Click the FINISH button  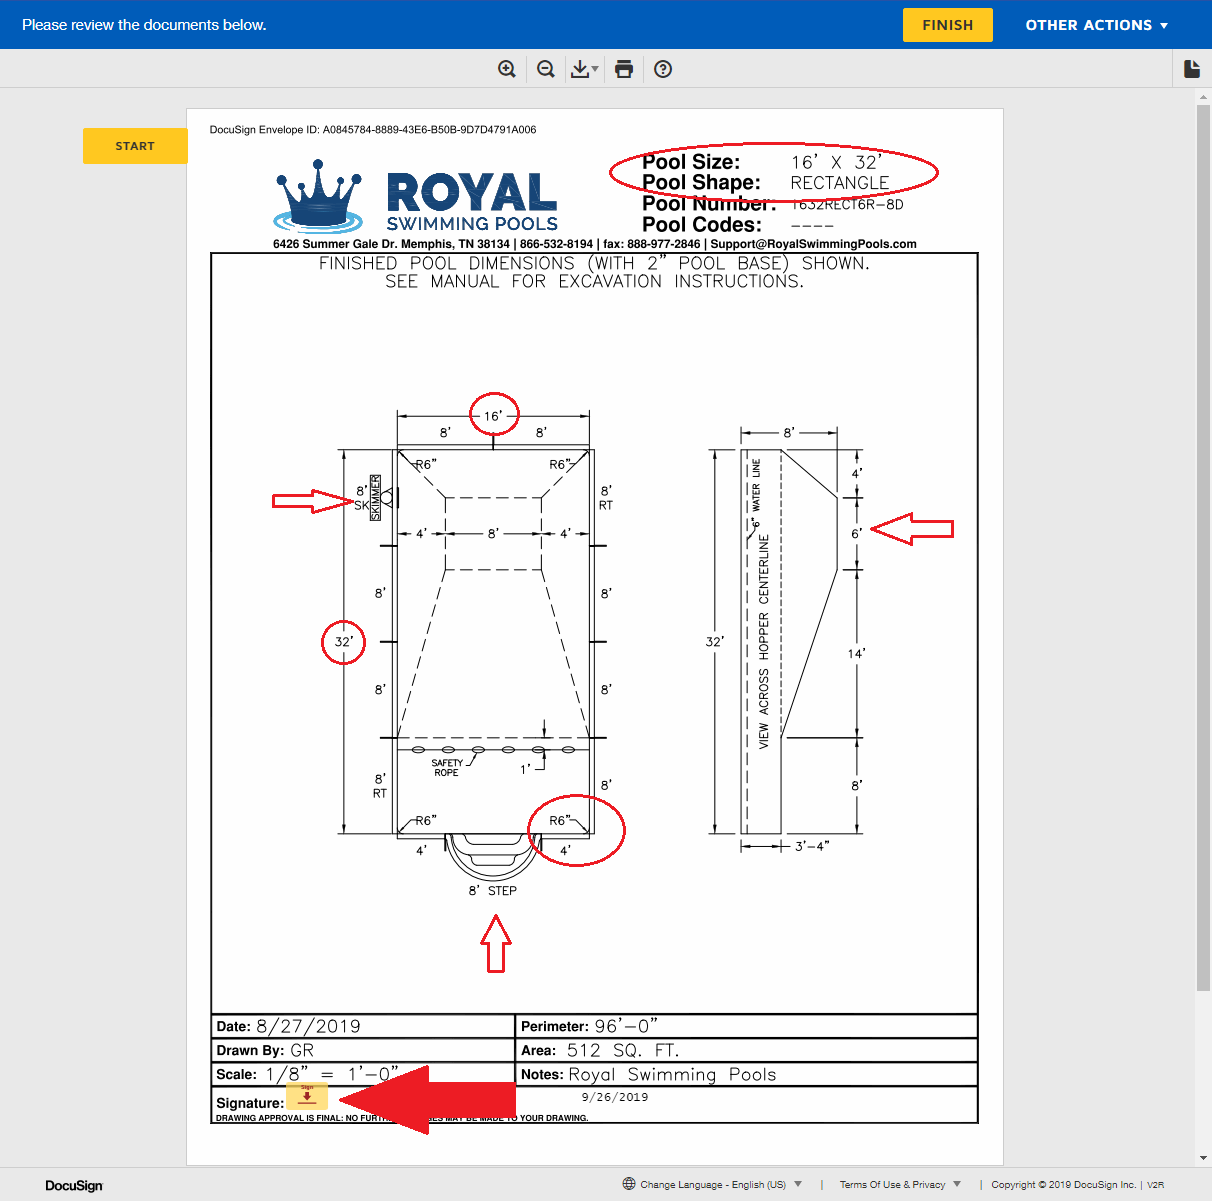[946, 24]
